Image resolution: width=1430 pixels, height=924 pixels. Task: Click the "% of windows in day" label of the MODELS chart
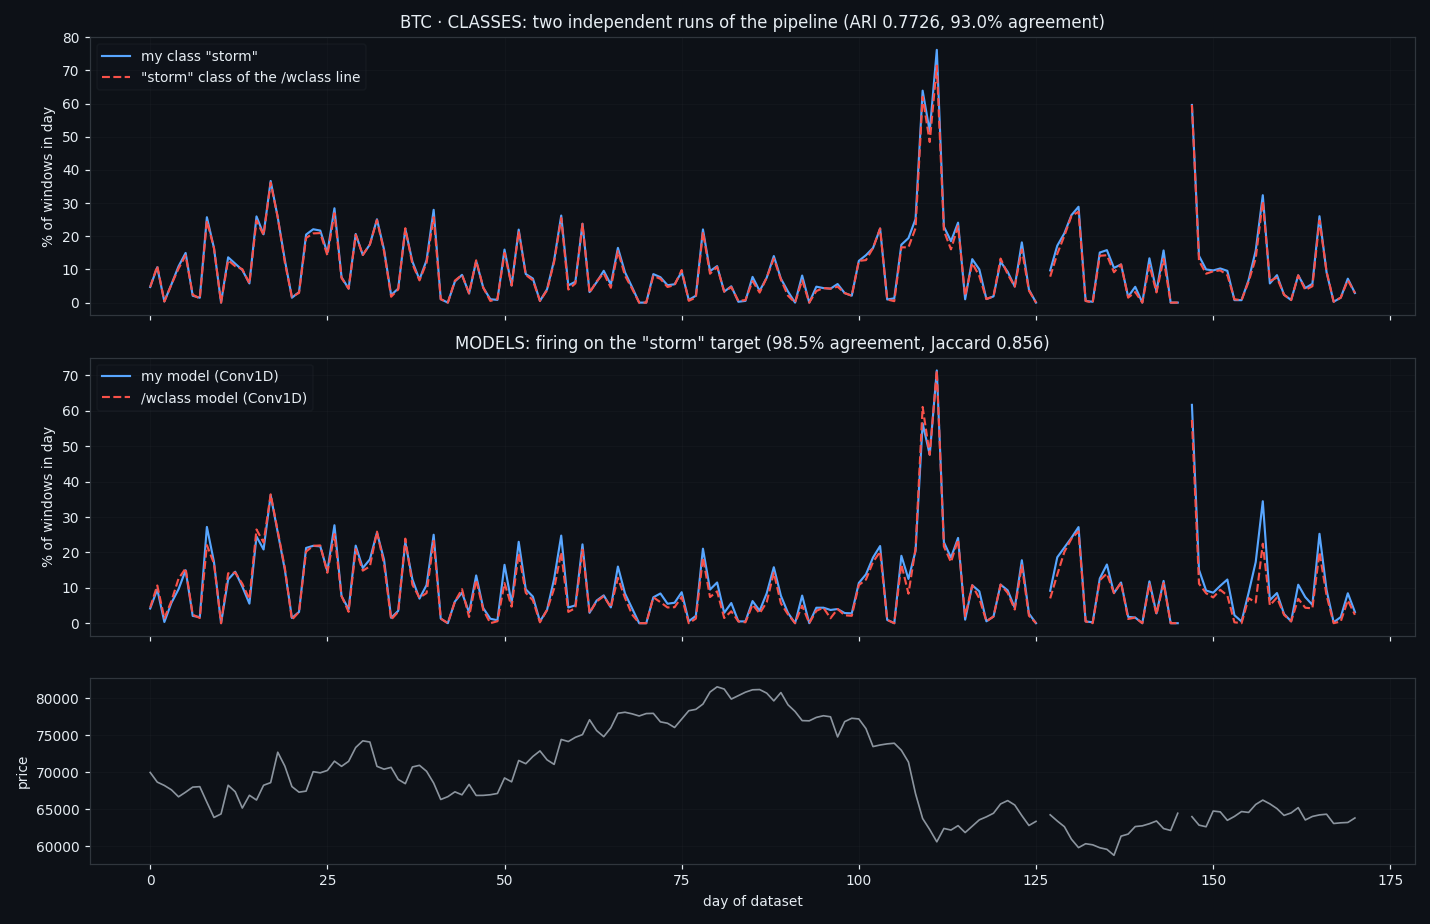[x=48, y=497]
